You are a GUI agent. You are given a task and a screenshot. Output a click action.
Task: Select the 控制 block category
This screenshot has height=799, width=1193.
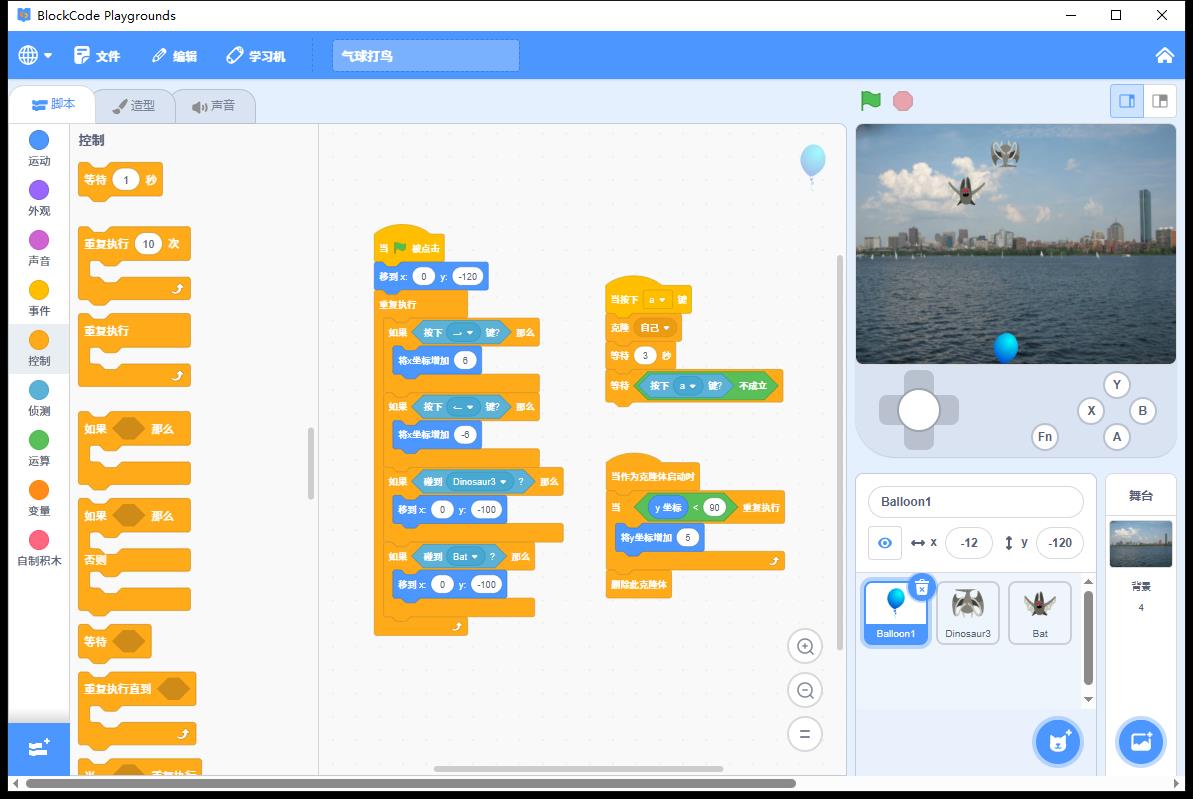[39, 348]
